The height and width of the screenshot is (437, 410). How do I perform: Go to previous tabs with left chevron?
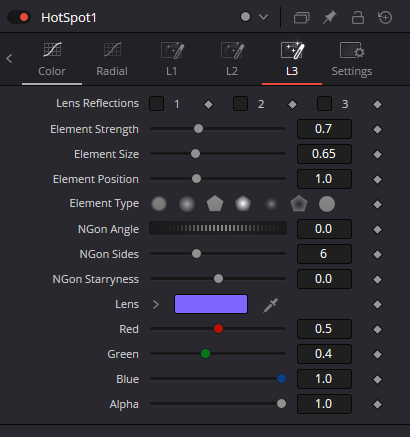[x=9, y=59]
